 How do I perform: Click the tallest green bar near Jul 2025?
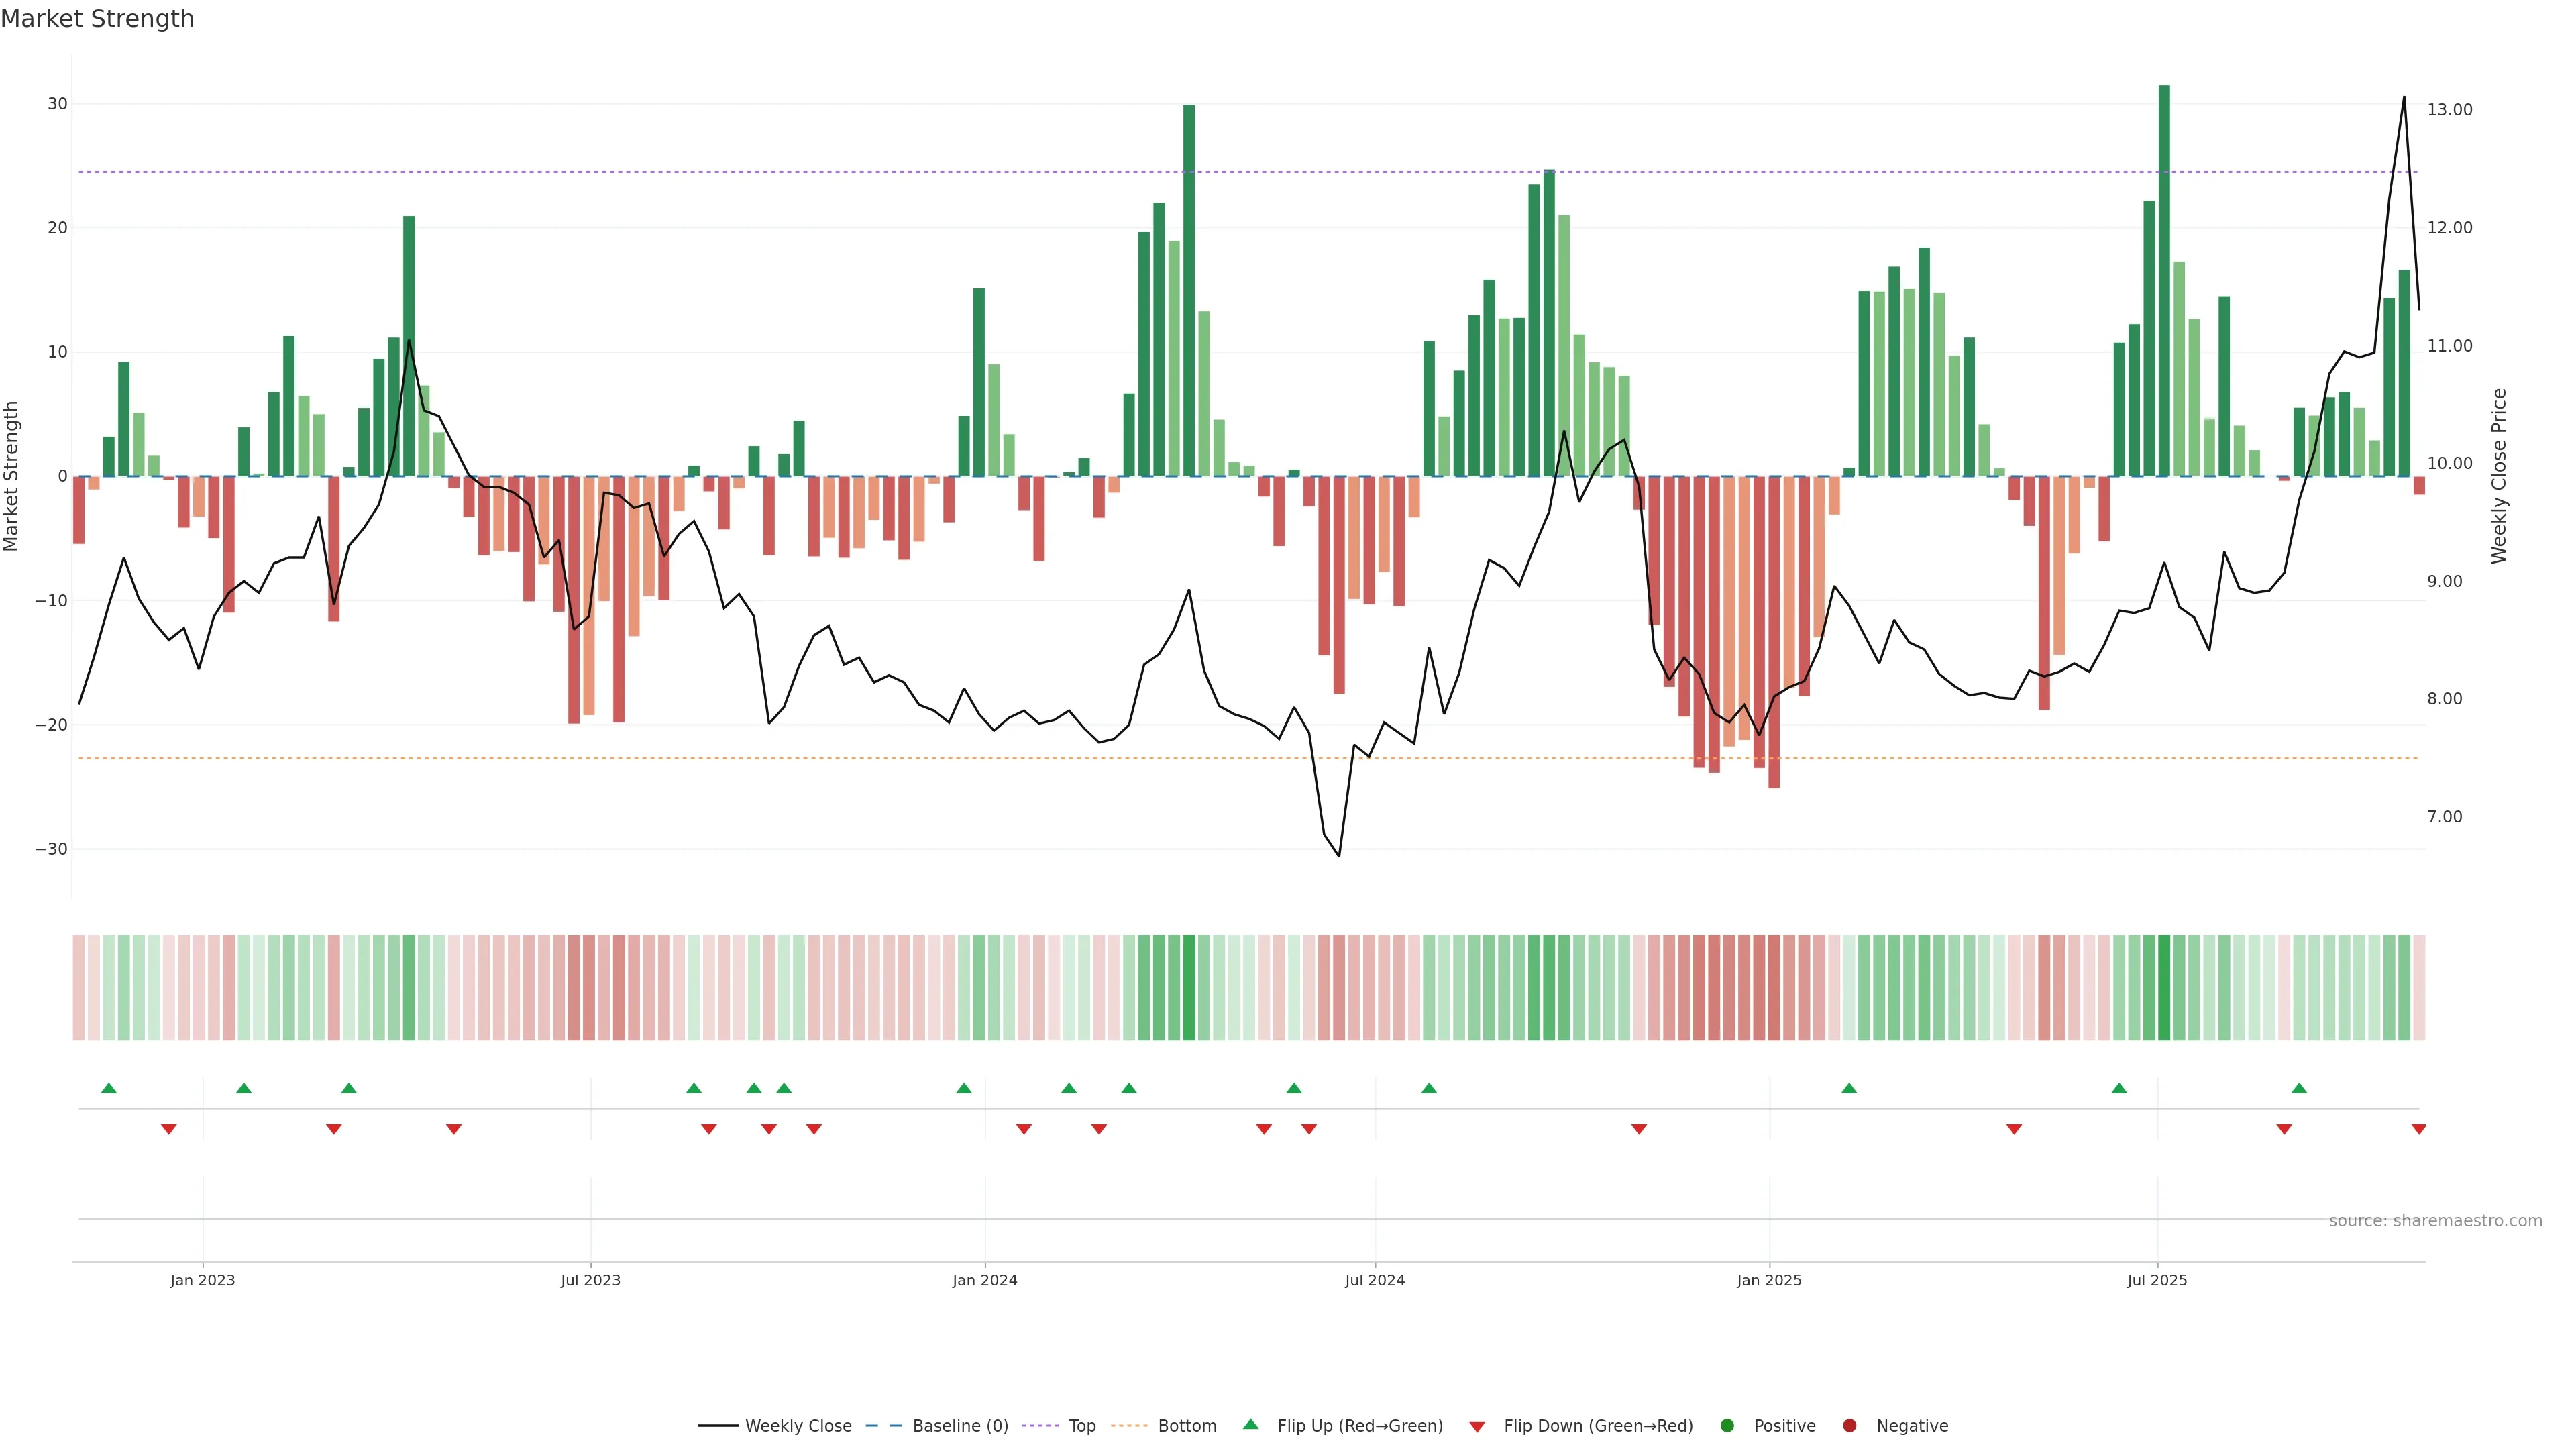click(x=2164, y=280)
